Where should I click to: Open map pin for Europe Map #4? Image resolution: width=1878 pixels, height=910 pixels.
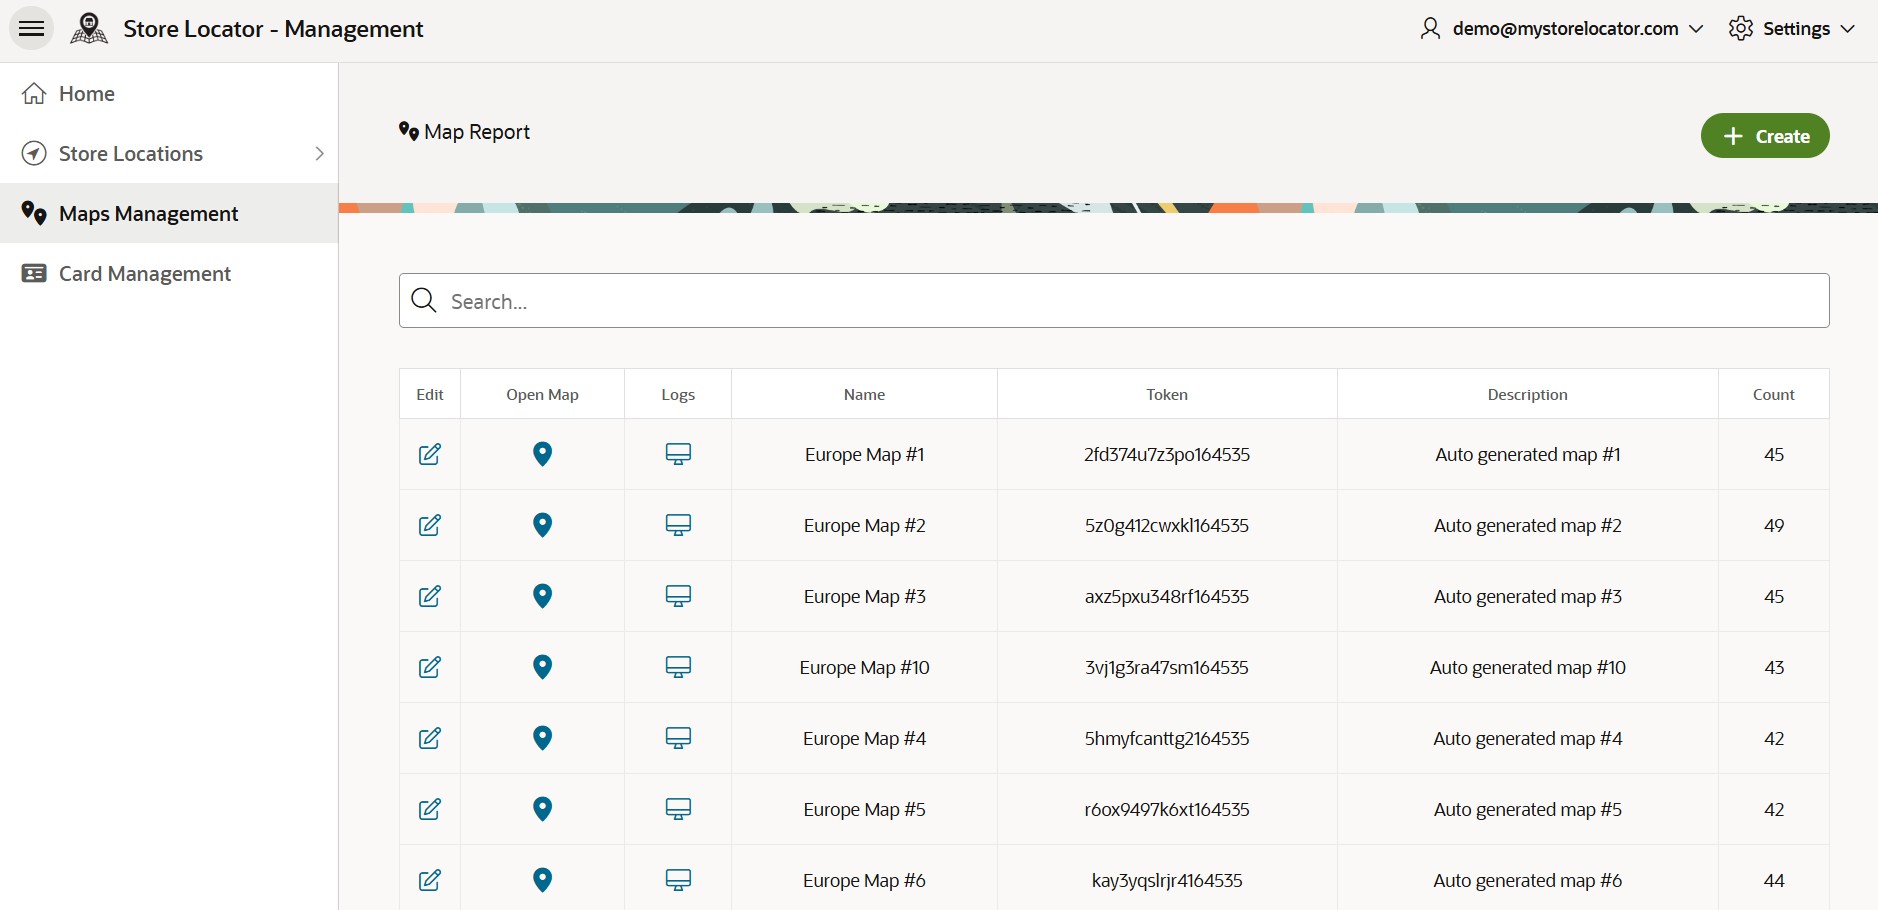click(542, 738)
